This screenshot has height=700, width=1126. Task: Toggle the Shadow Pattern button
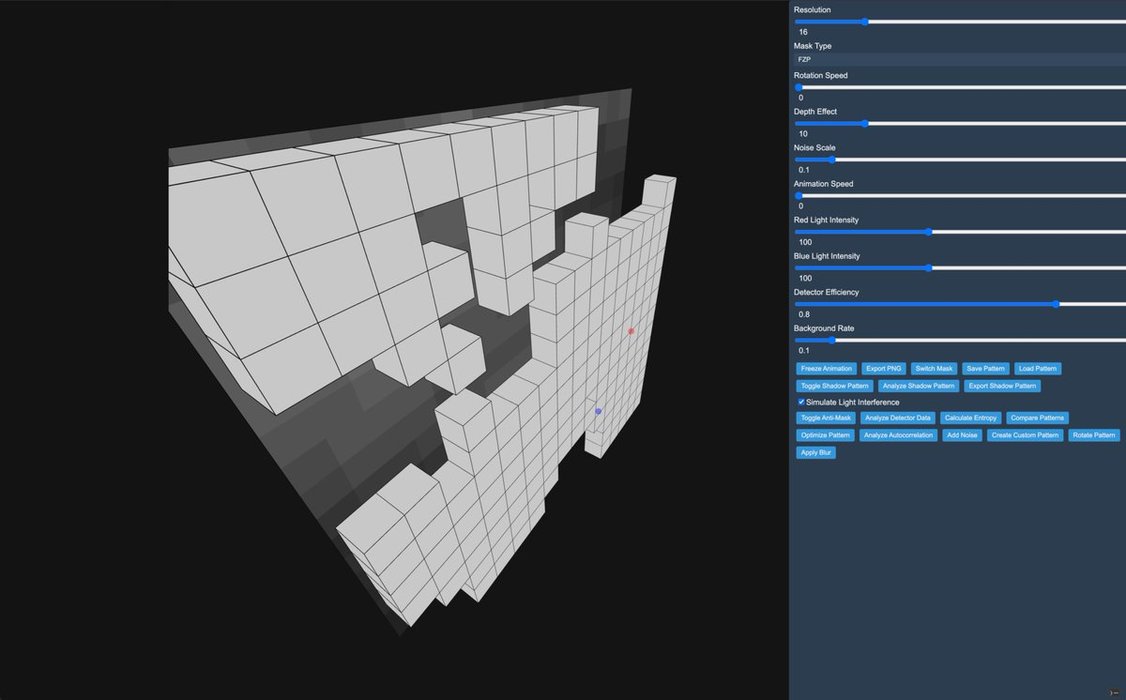click(x=834, y=386)
